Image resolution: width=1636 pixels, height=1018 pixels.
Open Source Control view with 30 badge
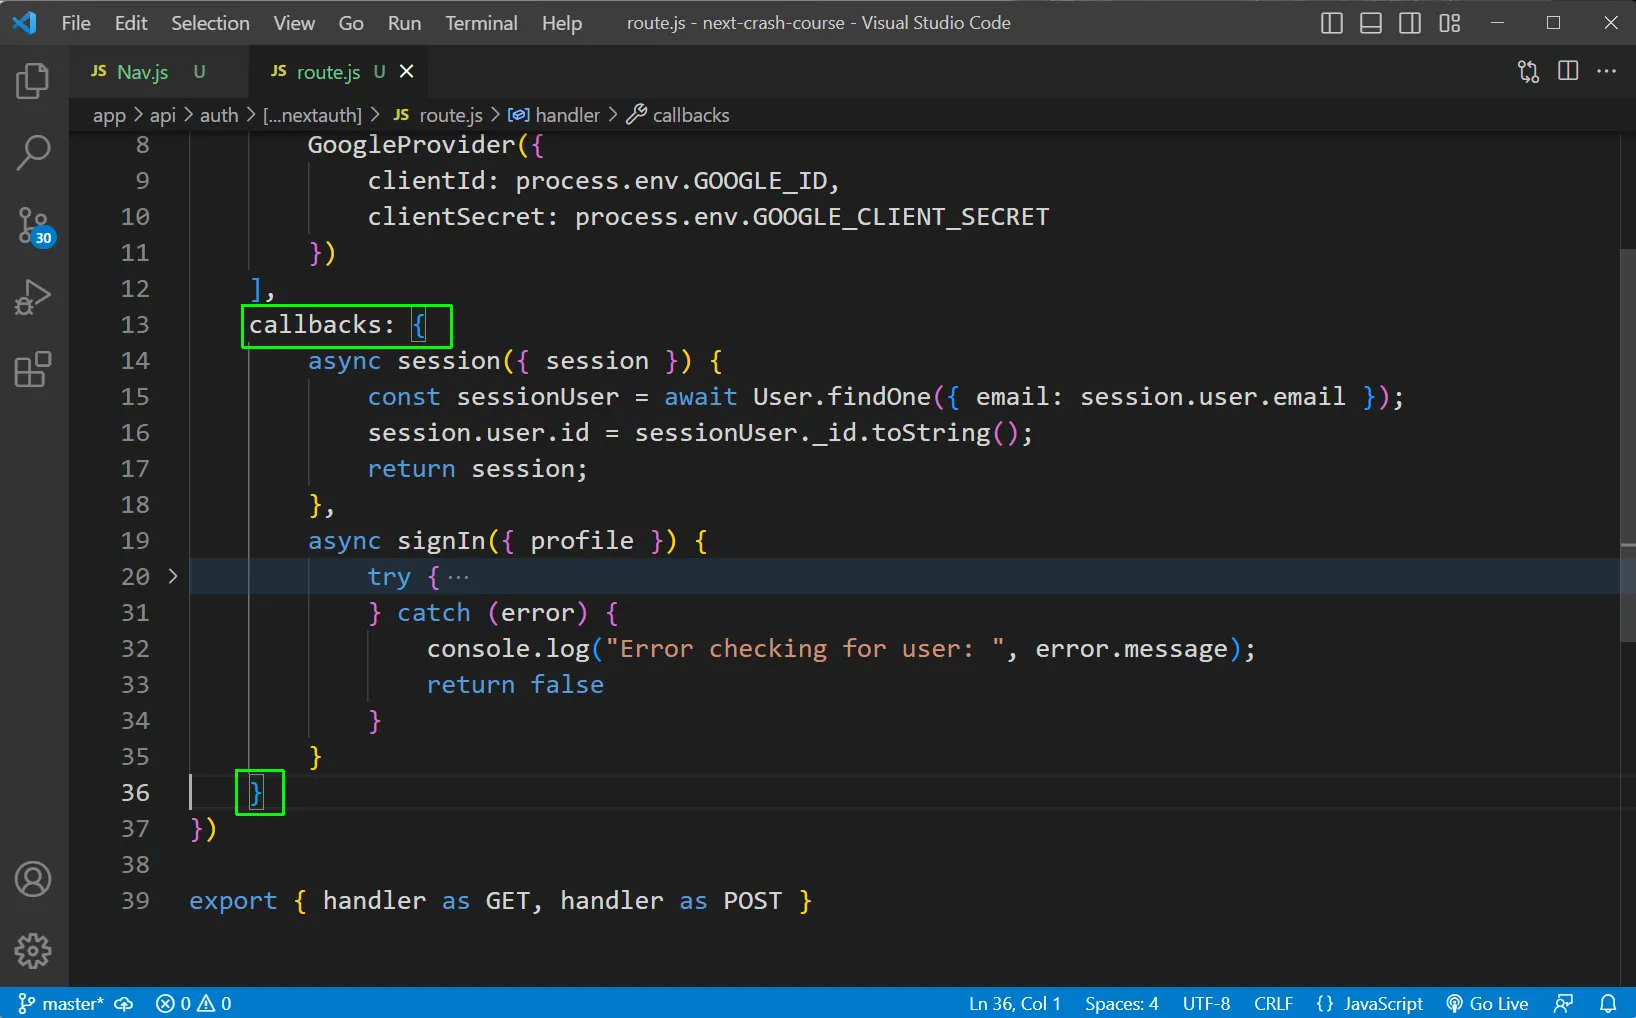[x=35, y=226]
